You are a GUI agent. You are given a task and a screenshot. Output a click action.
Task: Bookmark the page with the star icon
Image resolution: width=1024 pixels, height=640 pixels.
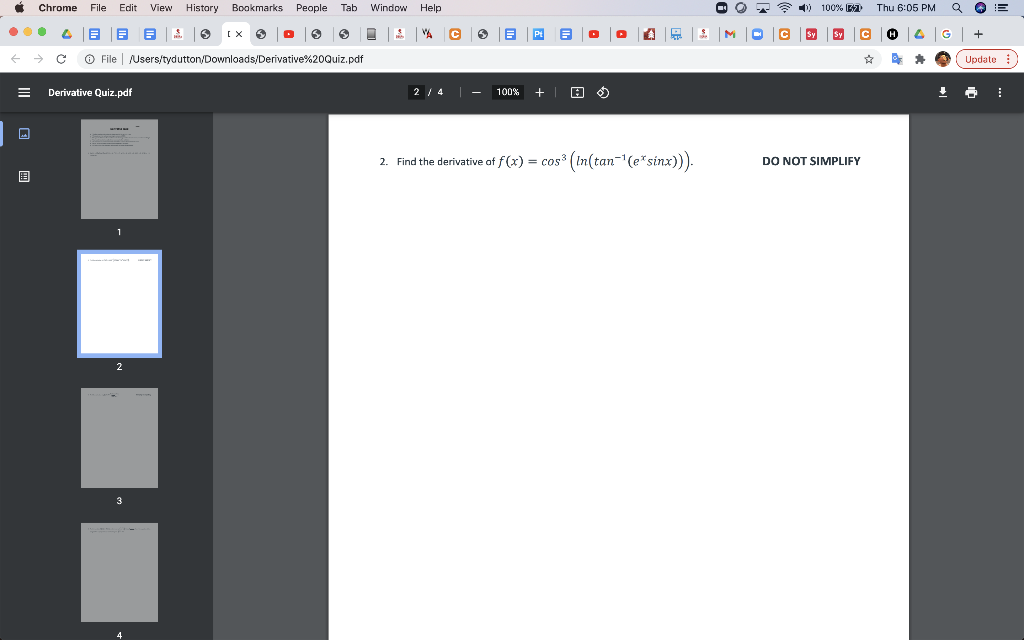tap(869, 58)
